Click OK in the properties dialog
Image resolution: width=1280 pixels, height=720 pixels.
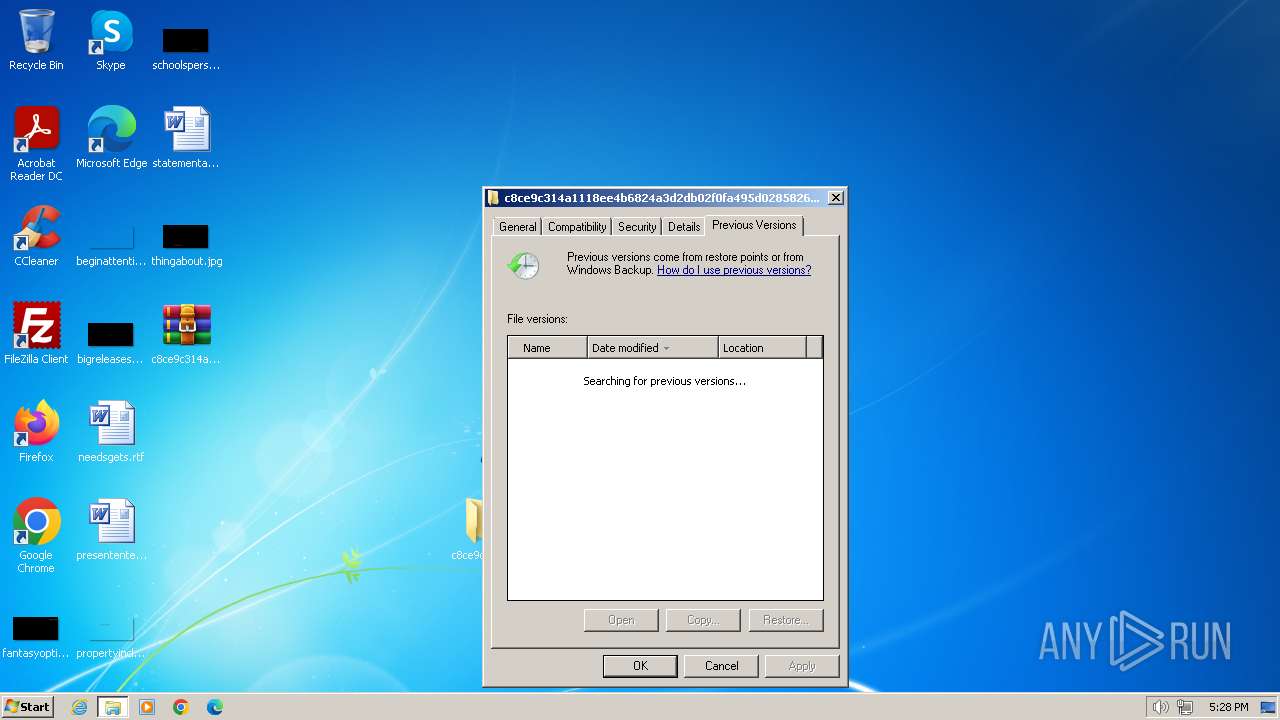click(x=640, y=666)
